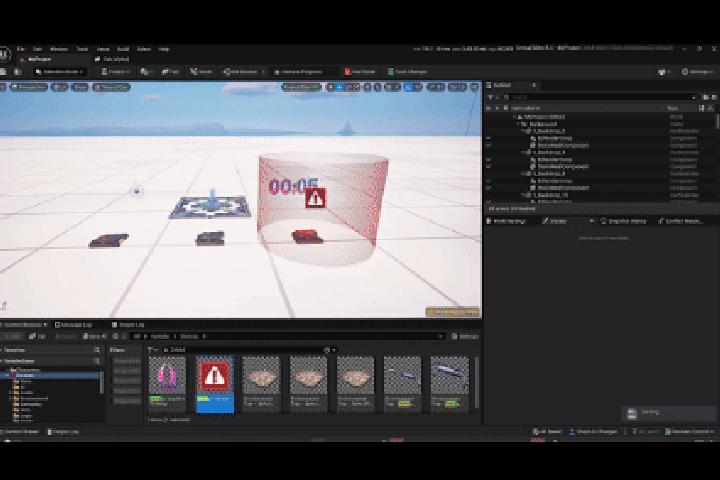Expand the content browser path history dropdown
The height and width of the screenshot is (480, 720).
(441, 337)
